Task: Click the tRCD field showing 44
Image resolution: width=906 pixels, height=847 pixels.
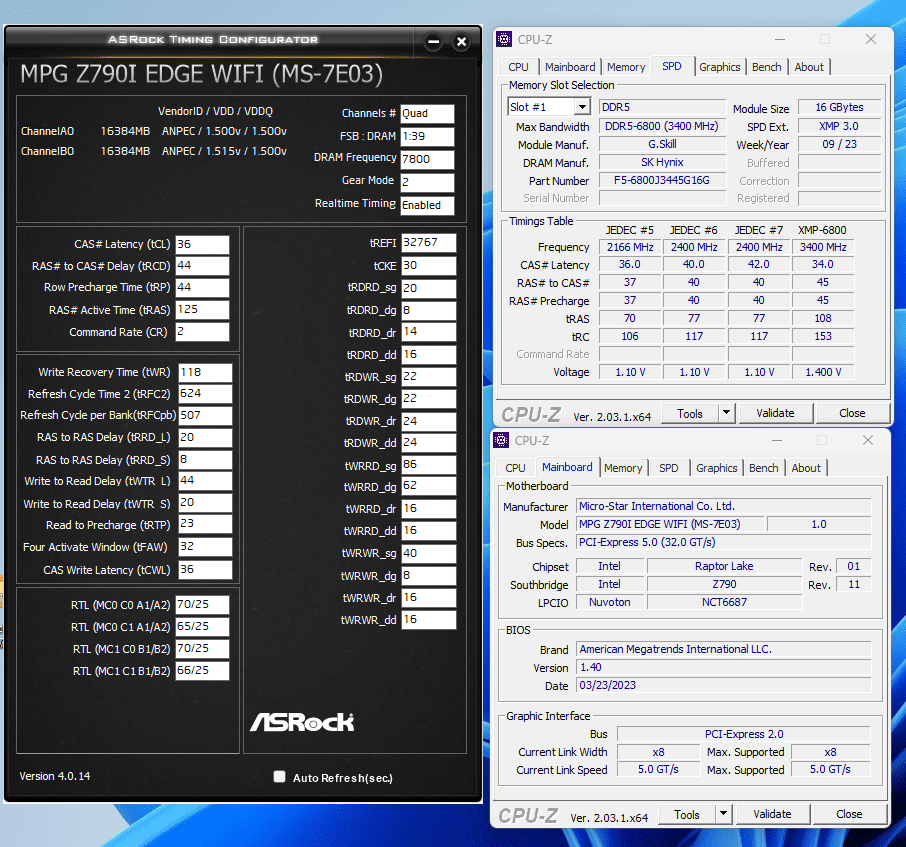Action: pos(202,266)
